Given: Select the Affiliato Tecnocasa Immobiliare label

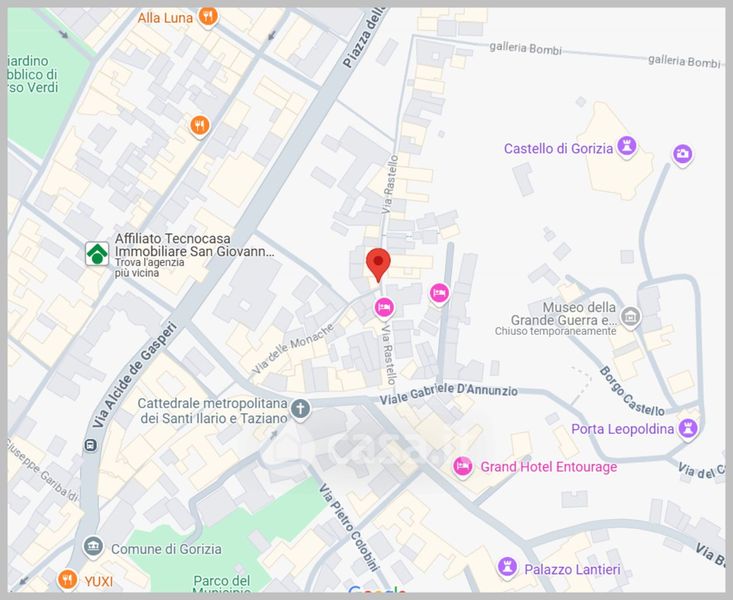Looking at the screenshot, I should pos(194,245).
